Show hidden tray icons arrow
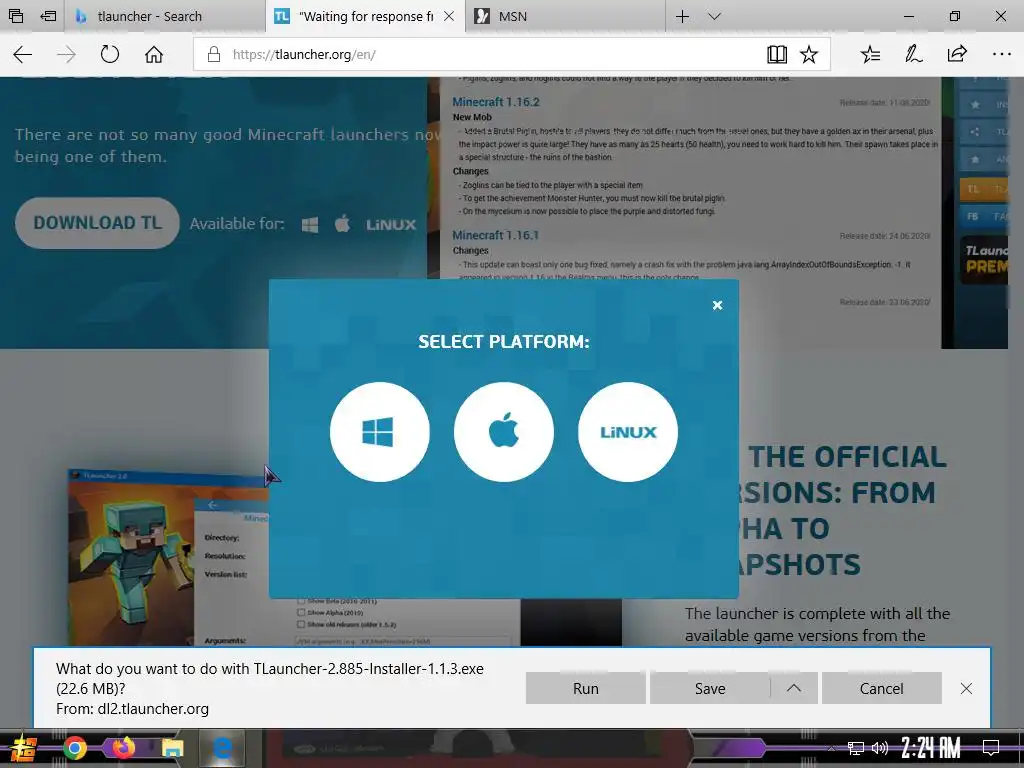Screen dimensions: 1024x768 [x=831, y=748]
